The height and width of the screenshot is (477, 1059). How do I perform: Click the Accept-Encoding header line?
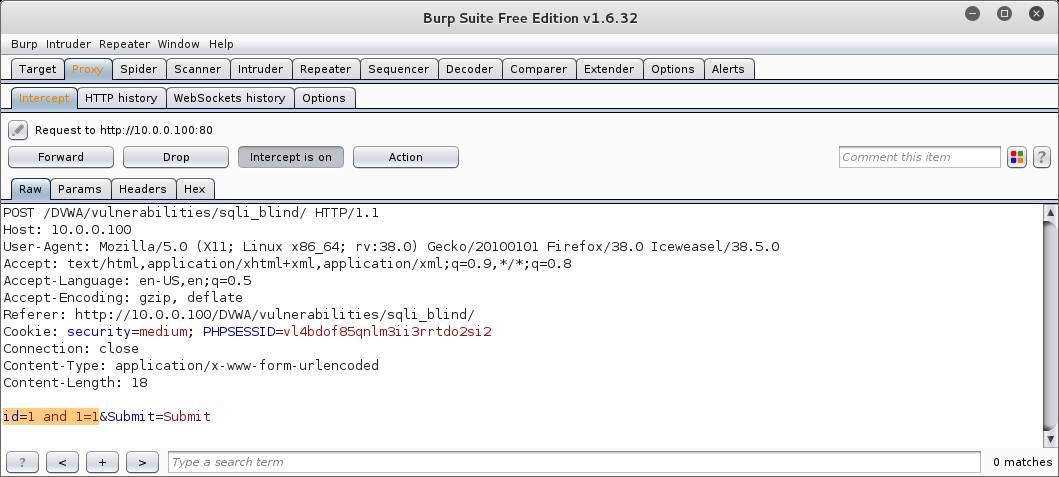(123, 298)
